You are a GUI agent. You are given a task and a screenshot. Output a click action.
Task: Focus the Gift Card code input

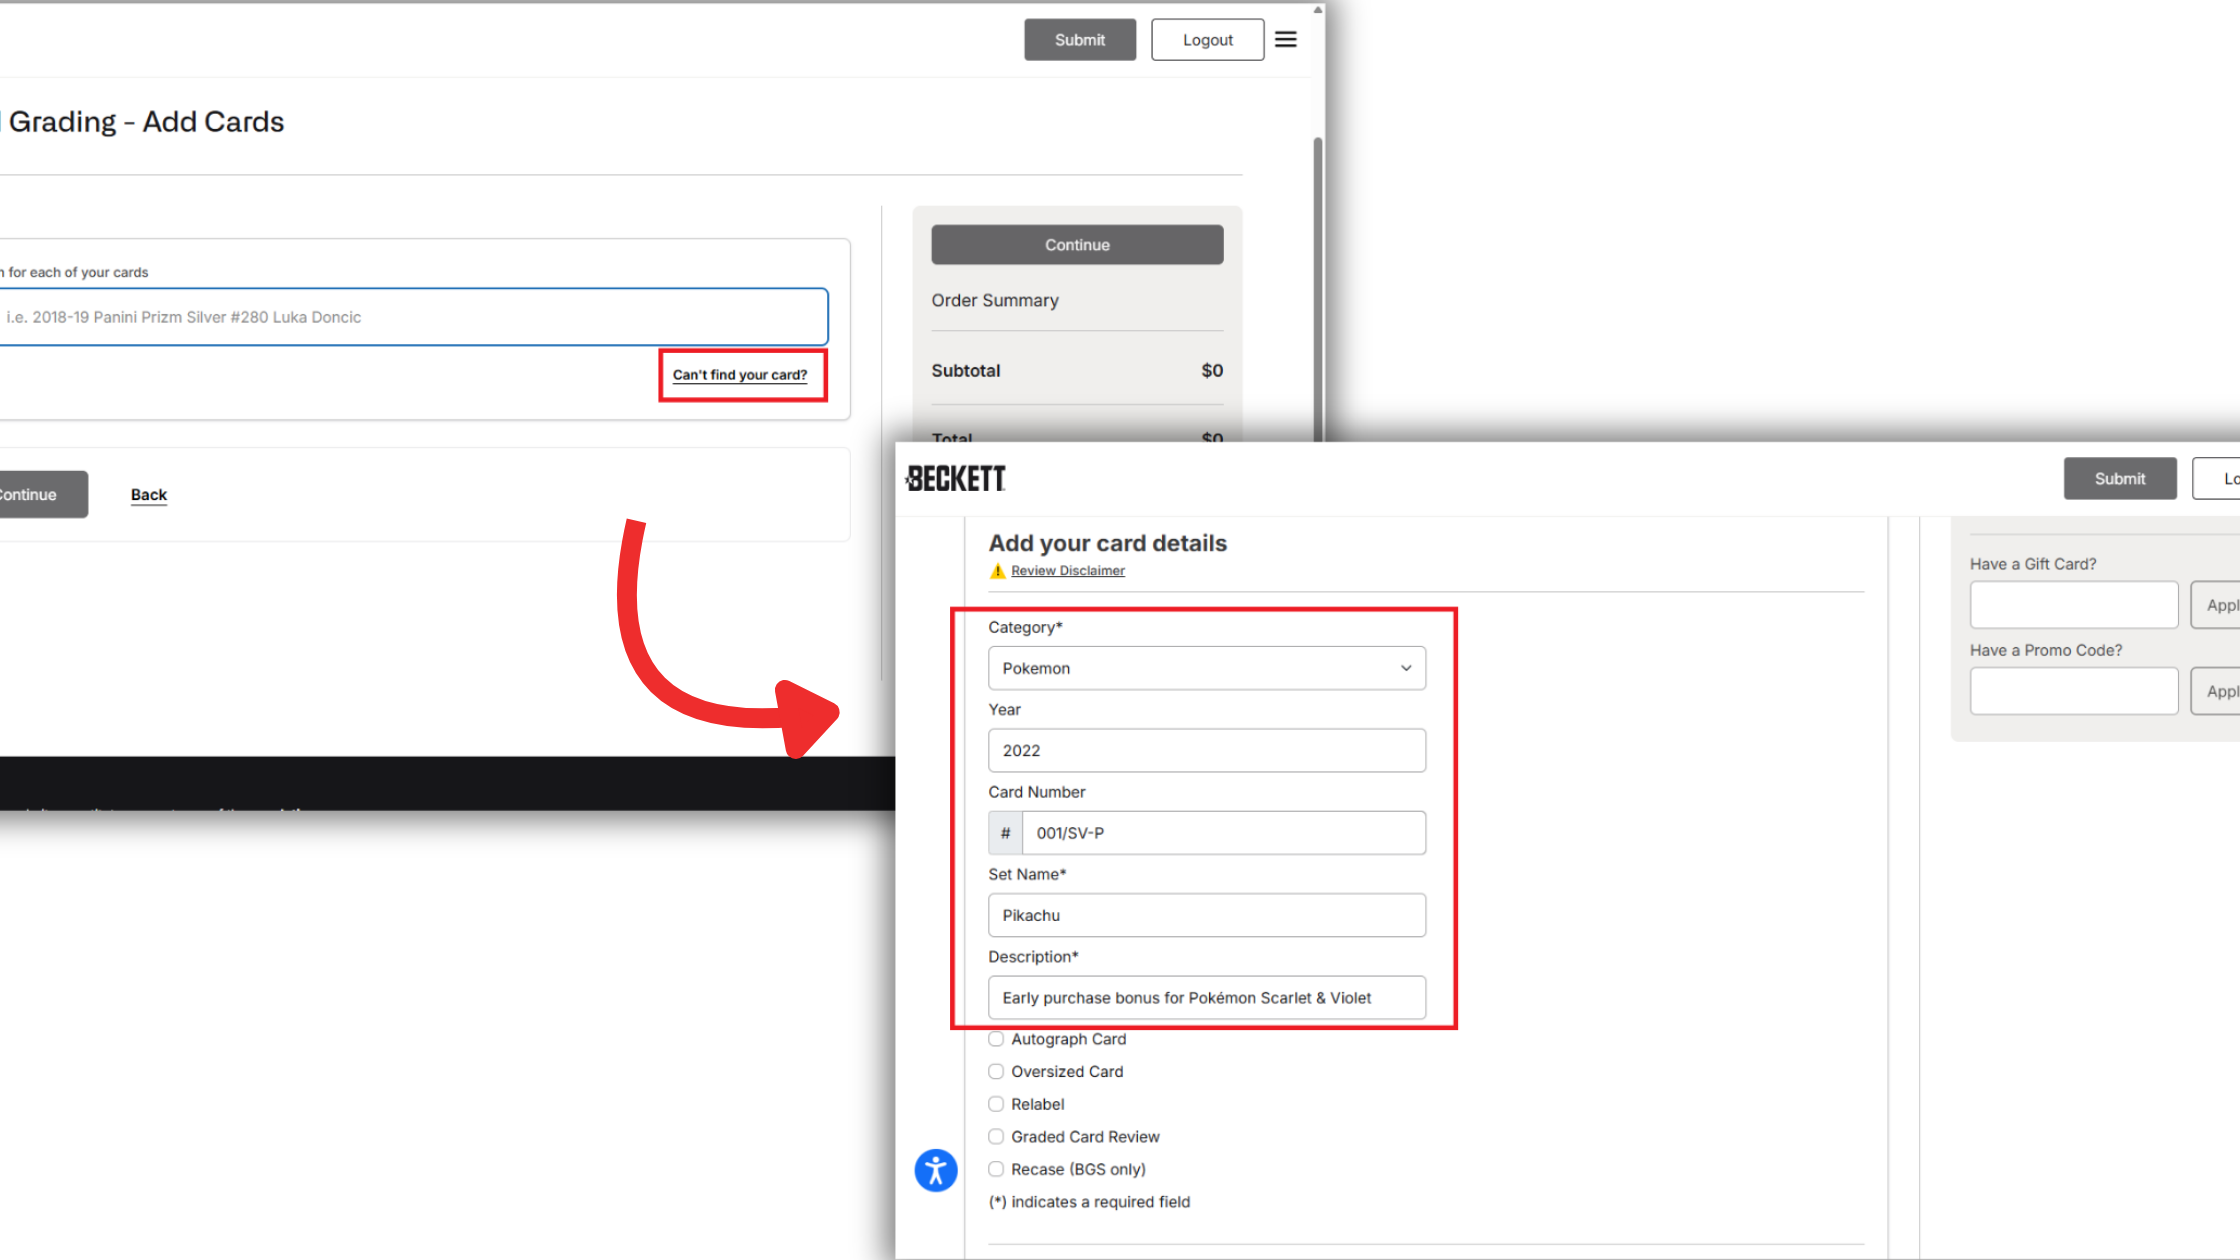[2074, 605]
